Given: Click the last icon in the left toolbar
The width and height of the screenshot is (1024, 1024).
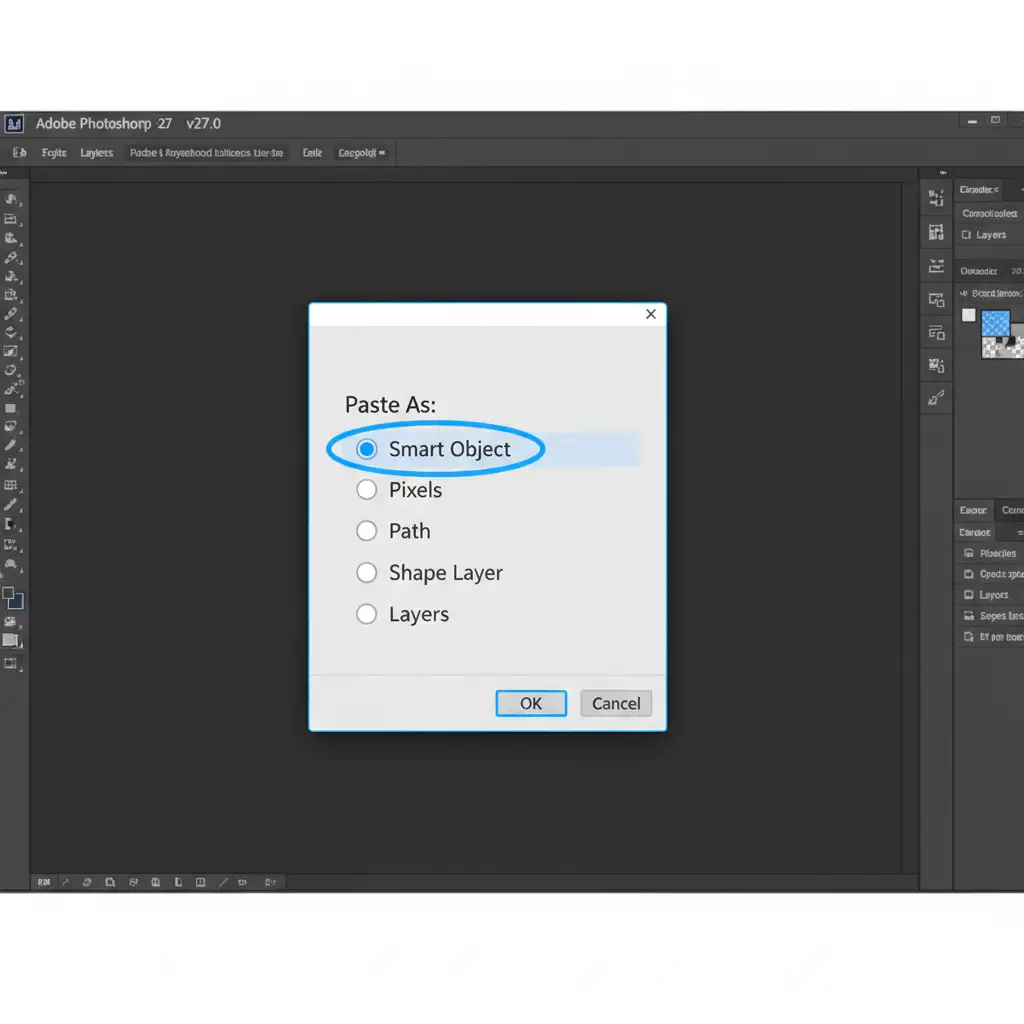Looking at the screenshot, I should [x=11, y=664].
